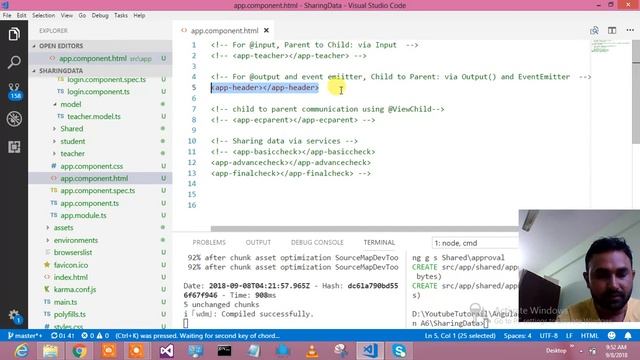
Task: Click the Split Editor icon
Action: coord(612,30)
